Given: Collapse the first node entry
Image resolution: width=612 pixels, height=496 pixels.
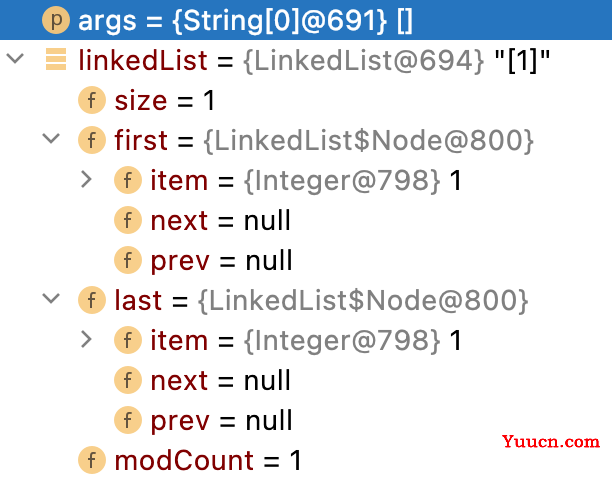Looking at the screenshot, I should coord(51,139).
